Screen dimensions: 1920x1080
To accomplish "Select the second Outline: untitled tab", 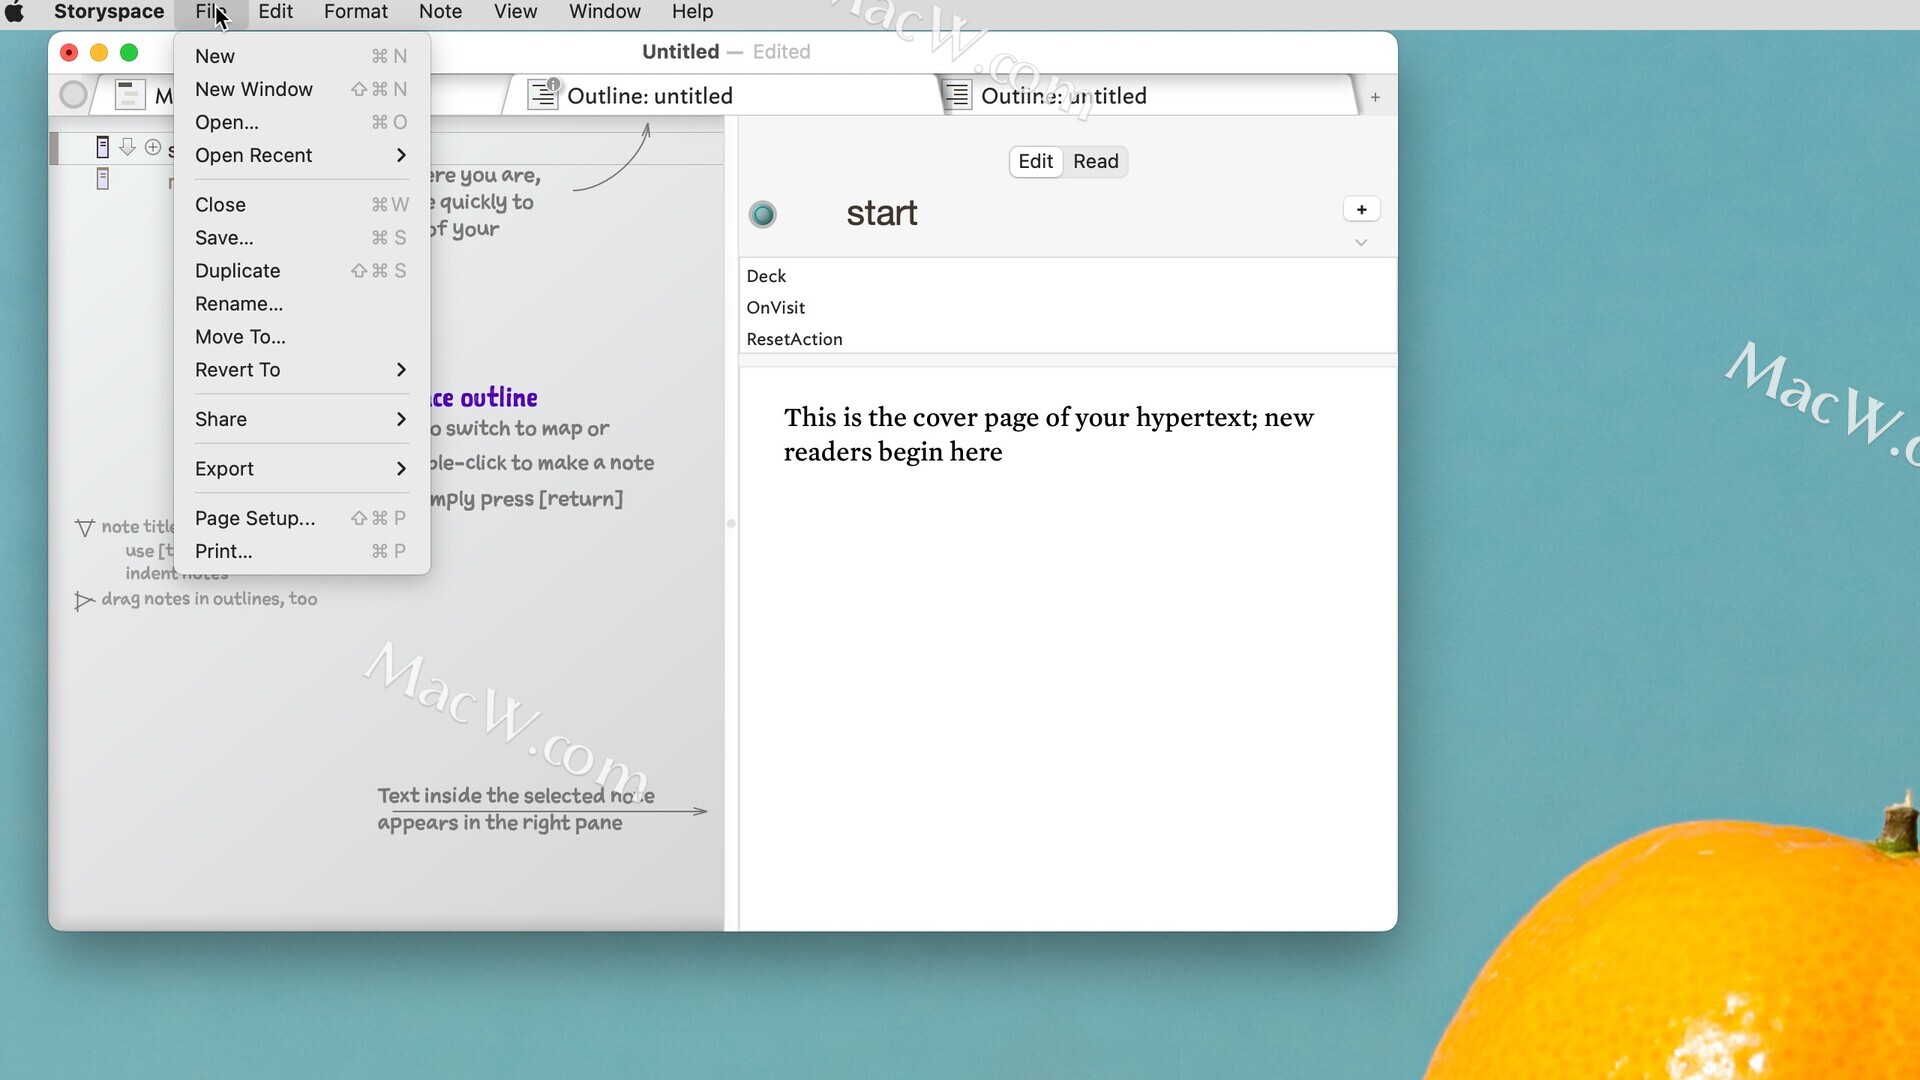I will (x=1150, y=96).
